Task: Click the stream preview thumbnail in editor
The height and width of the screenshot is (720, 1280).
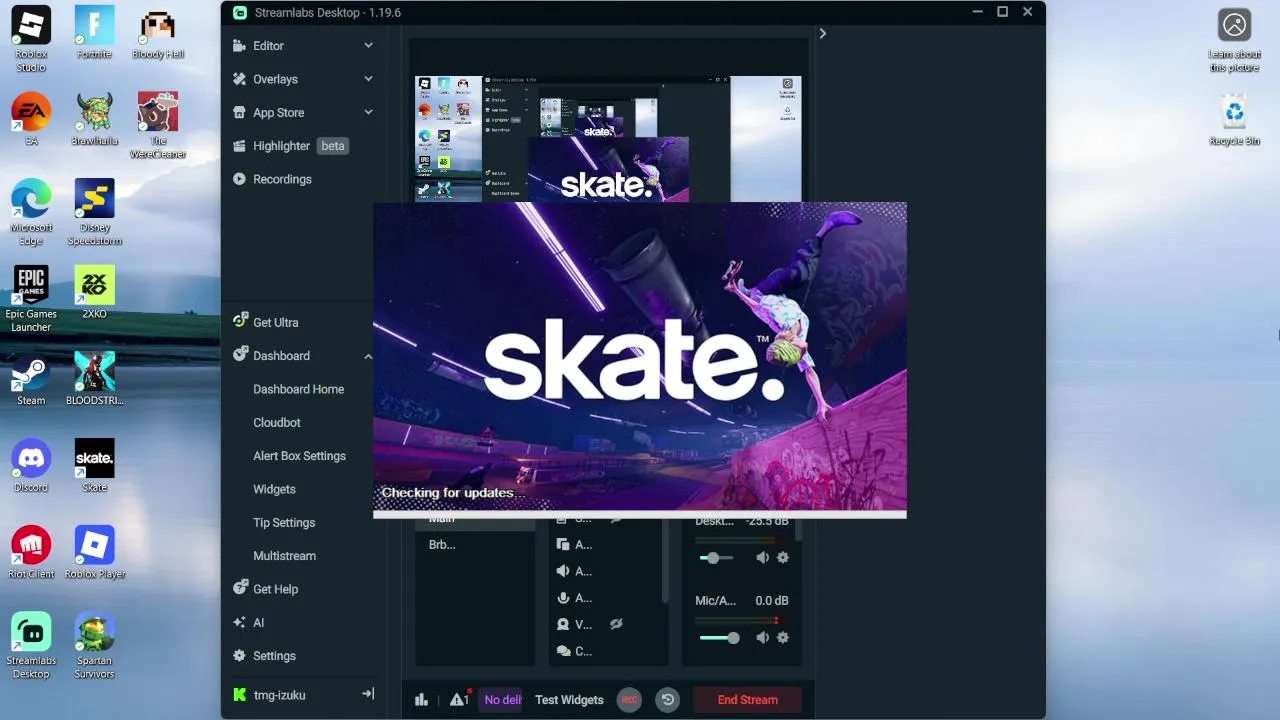Action: click(x=608, y=139)
